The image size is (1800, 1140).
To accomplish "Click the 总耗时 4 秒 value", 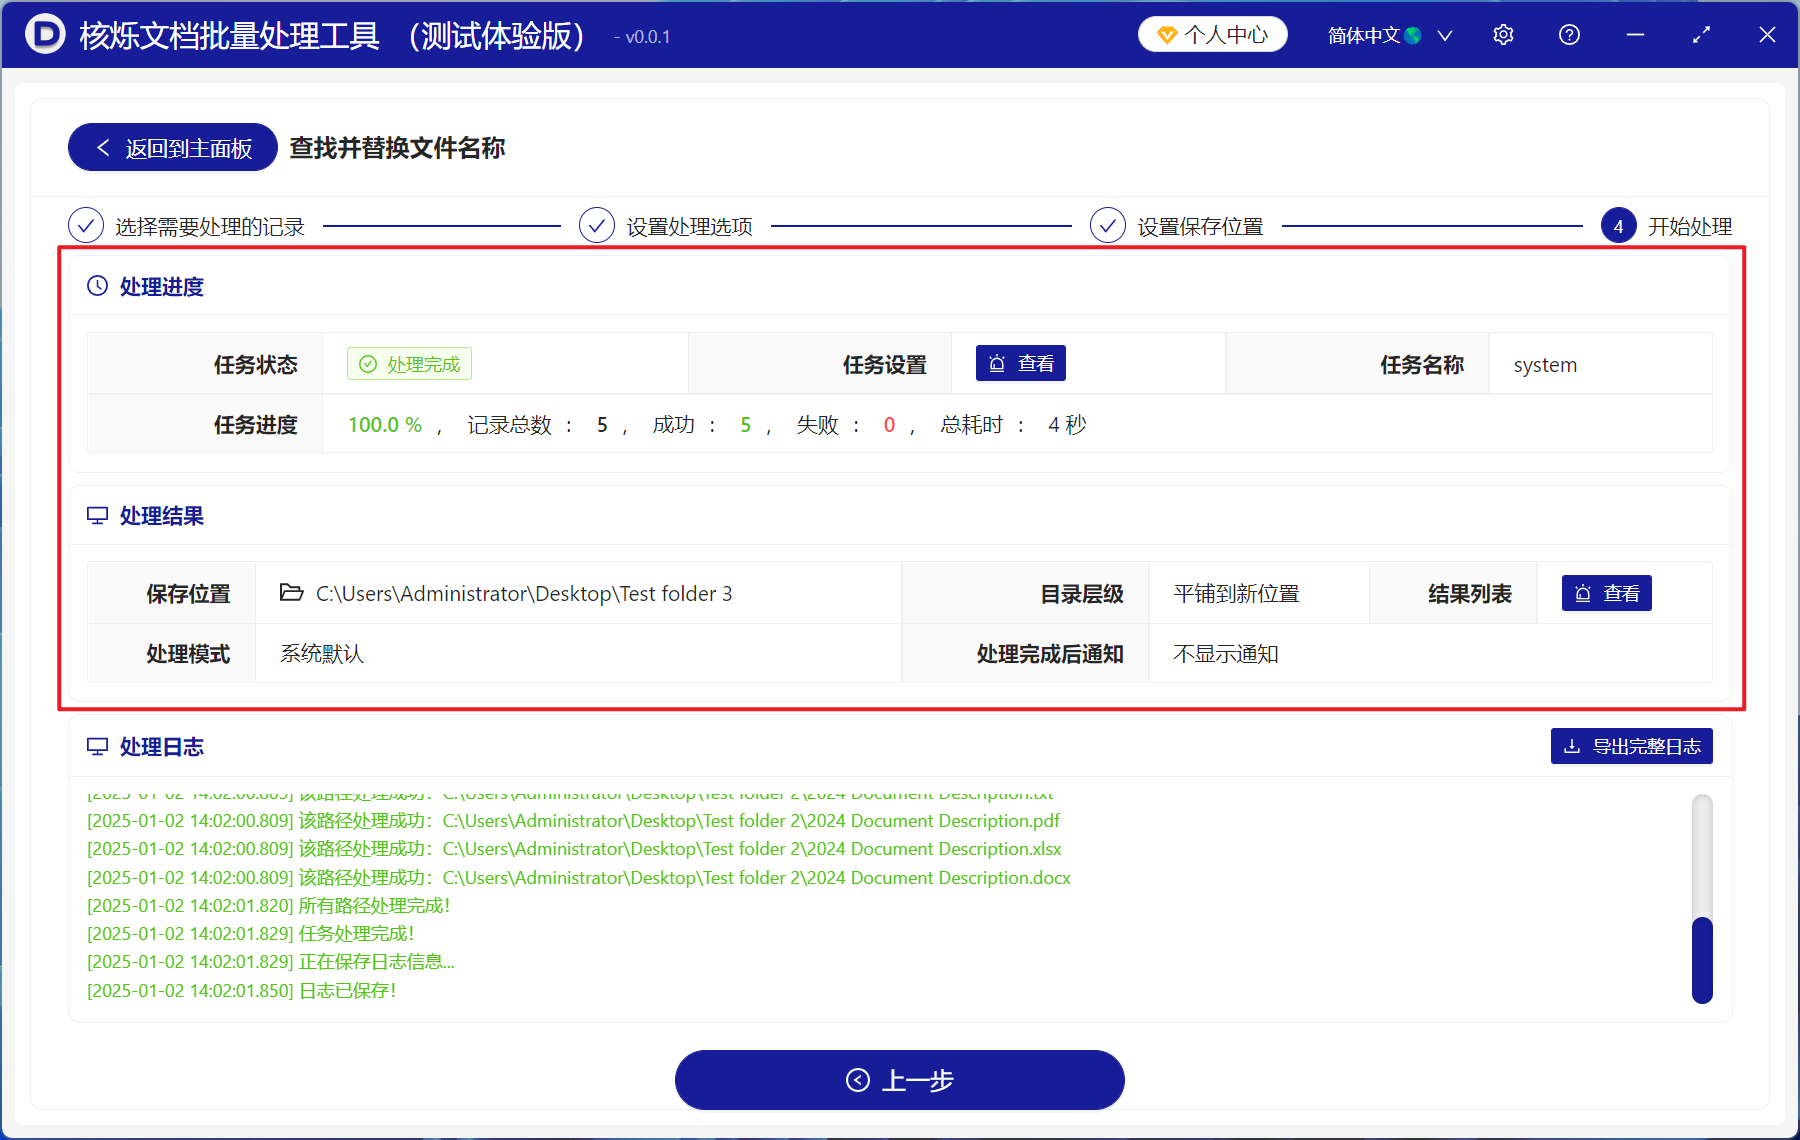I will [x=1067, y=425].
